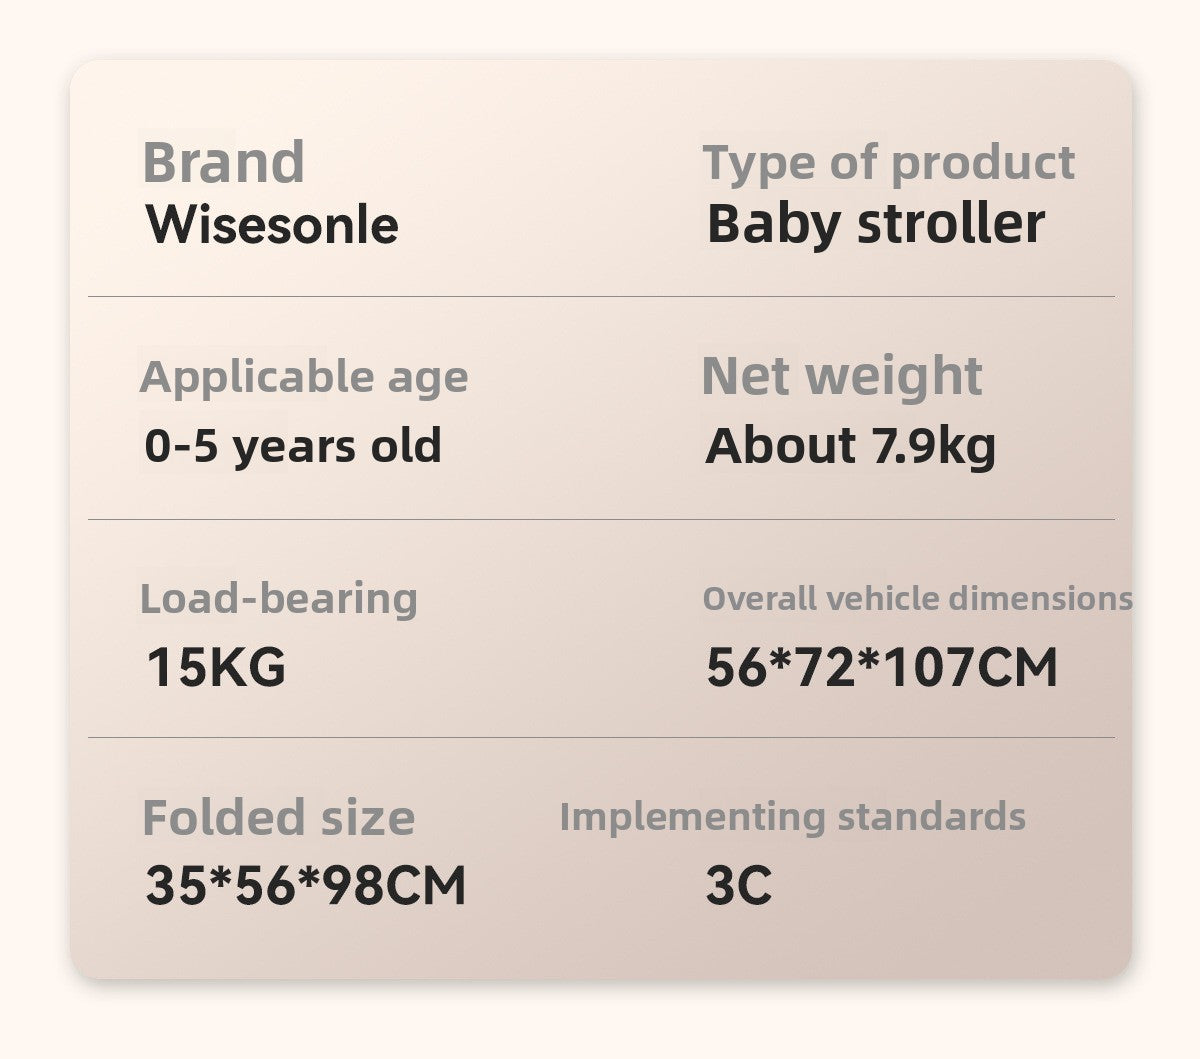
Task: Click the word stroller in Baby stroller
Action: click(951, 223)
